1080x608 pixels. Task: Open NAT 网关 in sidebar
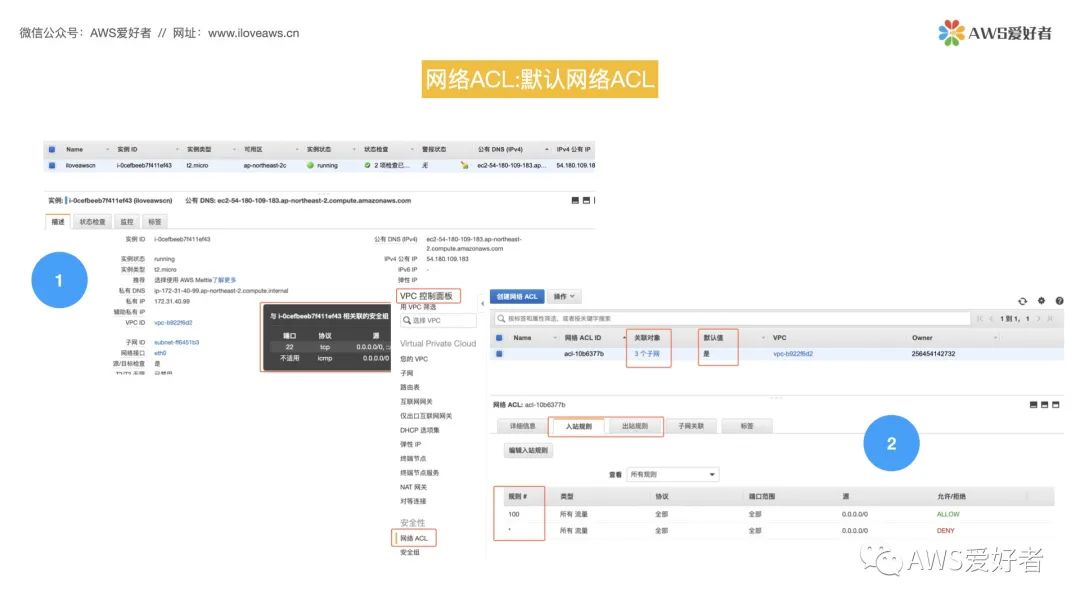(413, 488)
